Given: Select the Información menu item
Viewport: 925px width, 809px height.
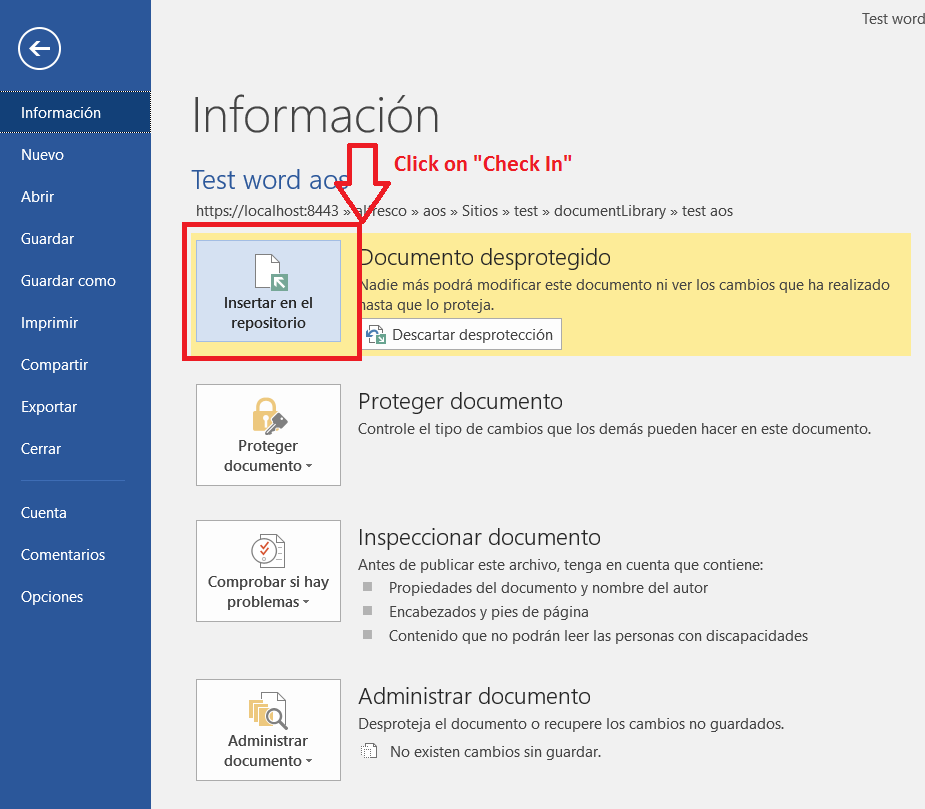Looking at the screenshot, I should click(x=61, y=113).
